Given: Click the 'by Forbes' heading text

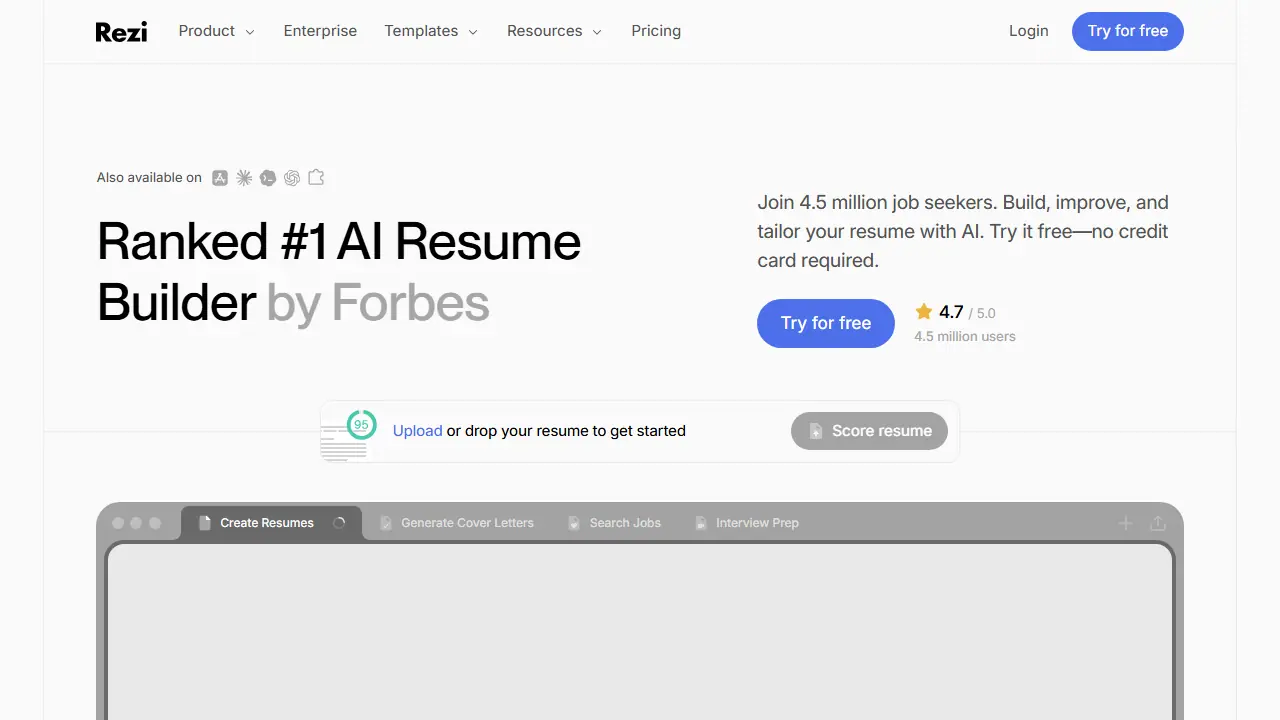Looking at the screenshot, I should click(x=378, y=302).
